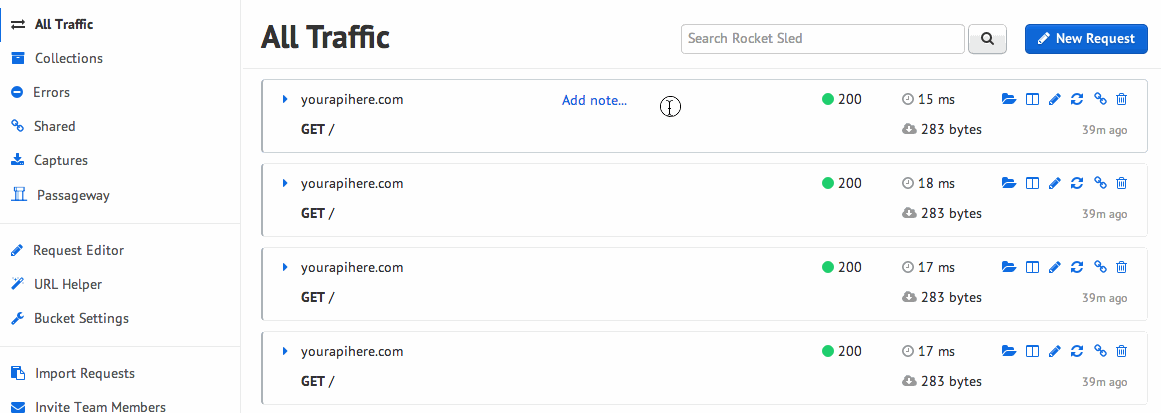Delete the fourth request with the trash icon
Viewport: 1161px width, 413px height.
1122,351
